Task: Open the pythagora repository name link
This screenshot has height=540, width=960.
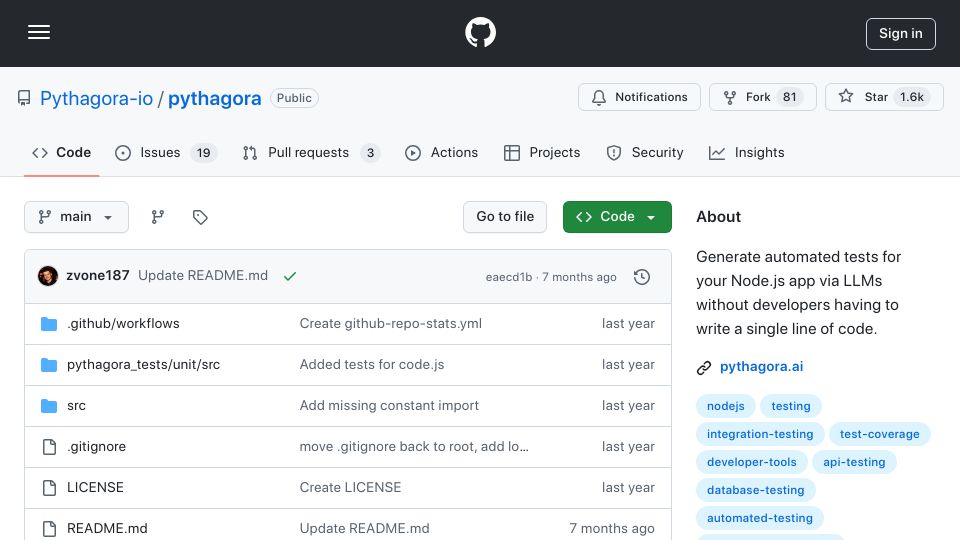Action: click(215, 98)
